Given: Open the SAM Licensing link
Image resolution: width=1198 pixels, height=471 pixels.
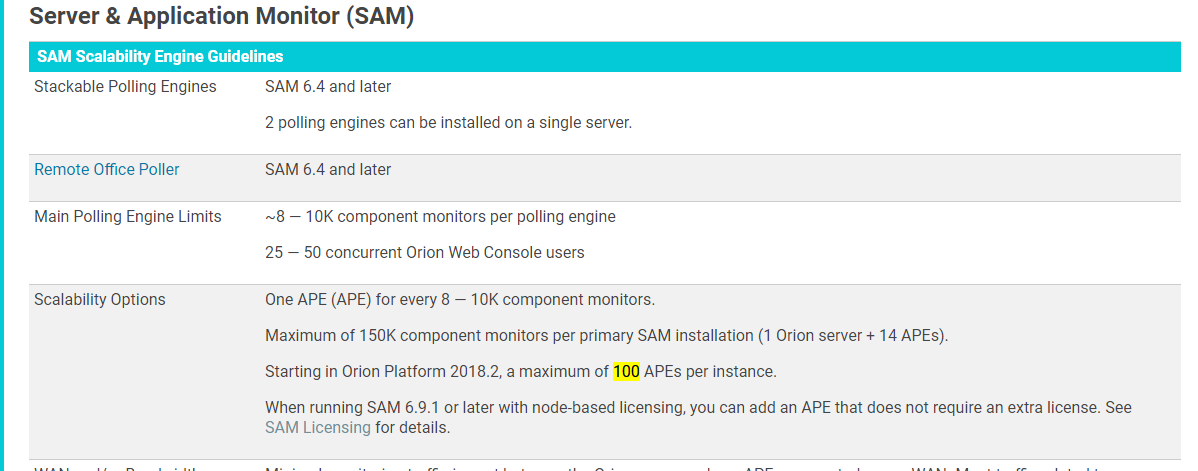Looking at the screenshot, I should [x=318, y=427].
